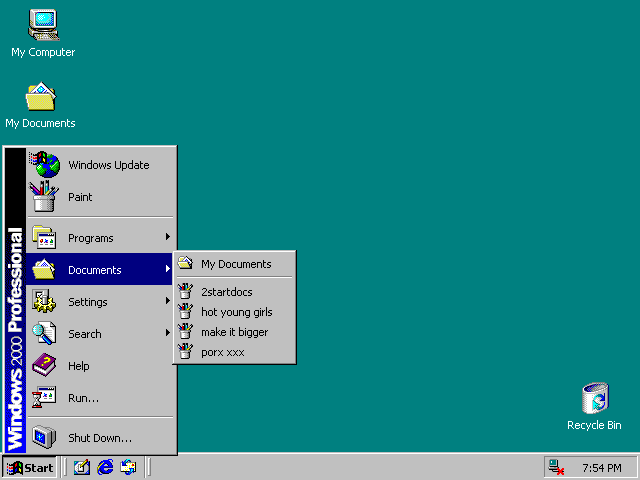Click the paint icon beside make it bigger

(185, 331)
